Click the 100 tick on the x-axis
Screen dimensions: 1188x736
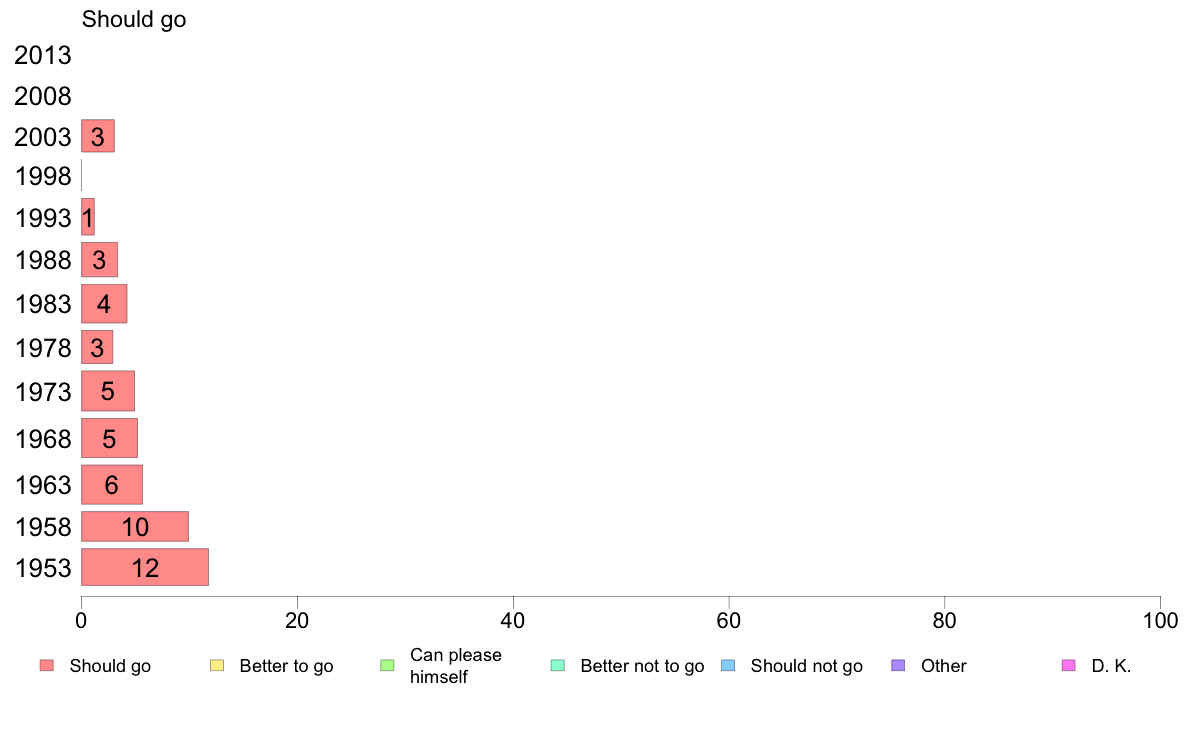[1159, 621]
